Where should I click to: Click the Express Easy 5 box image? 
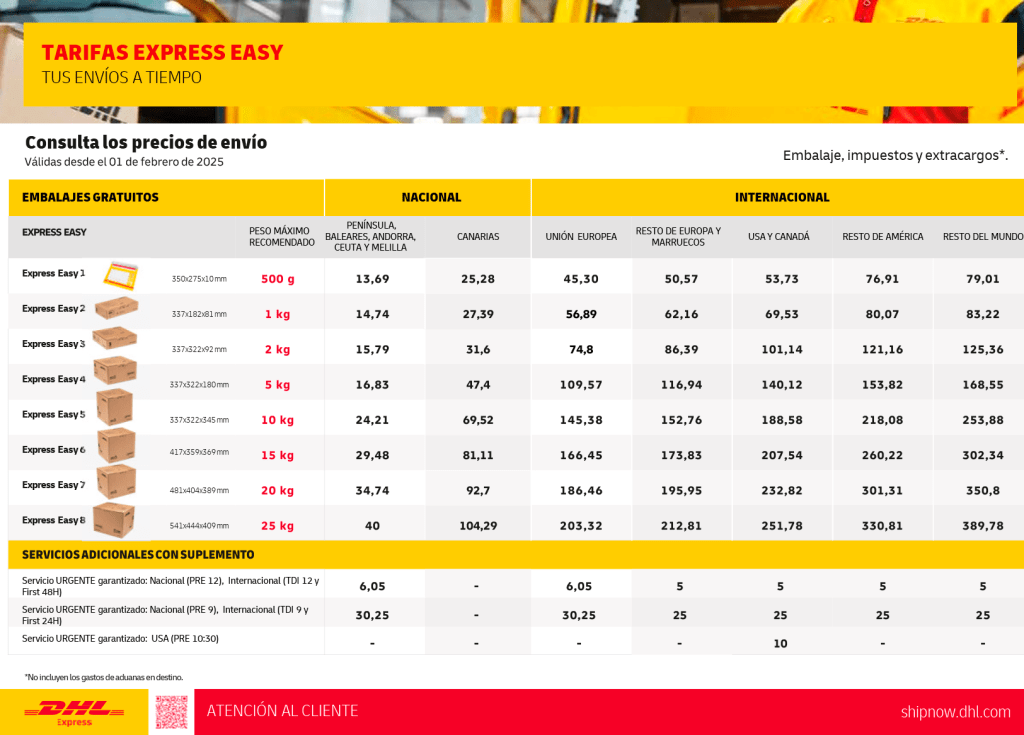[x=115, y=408]
